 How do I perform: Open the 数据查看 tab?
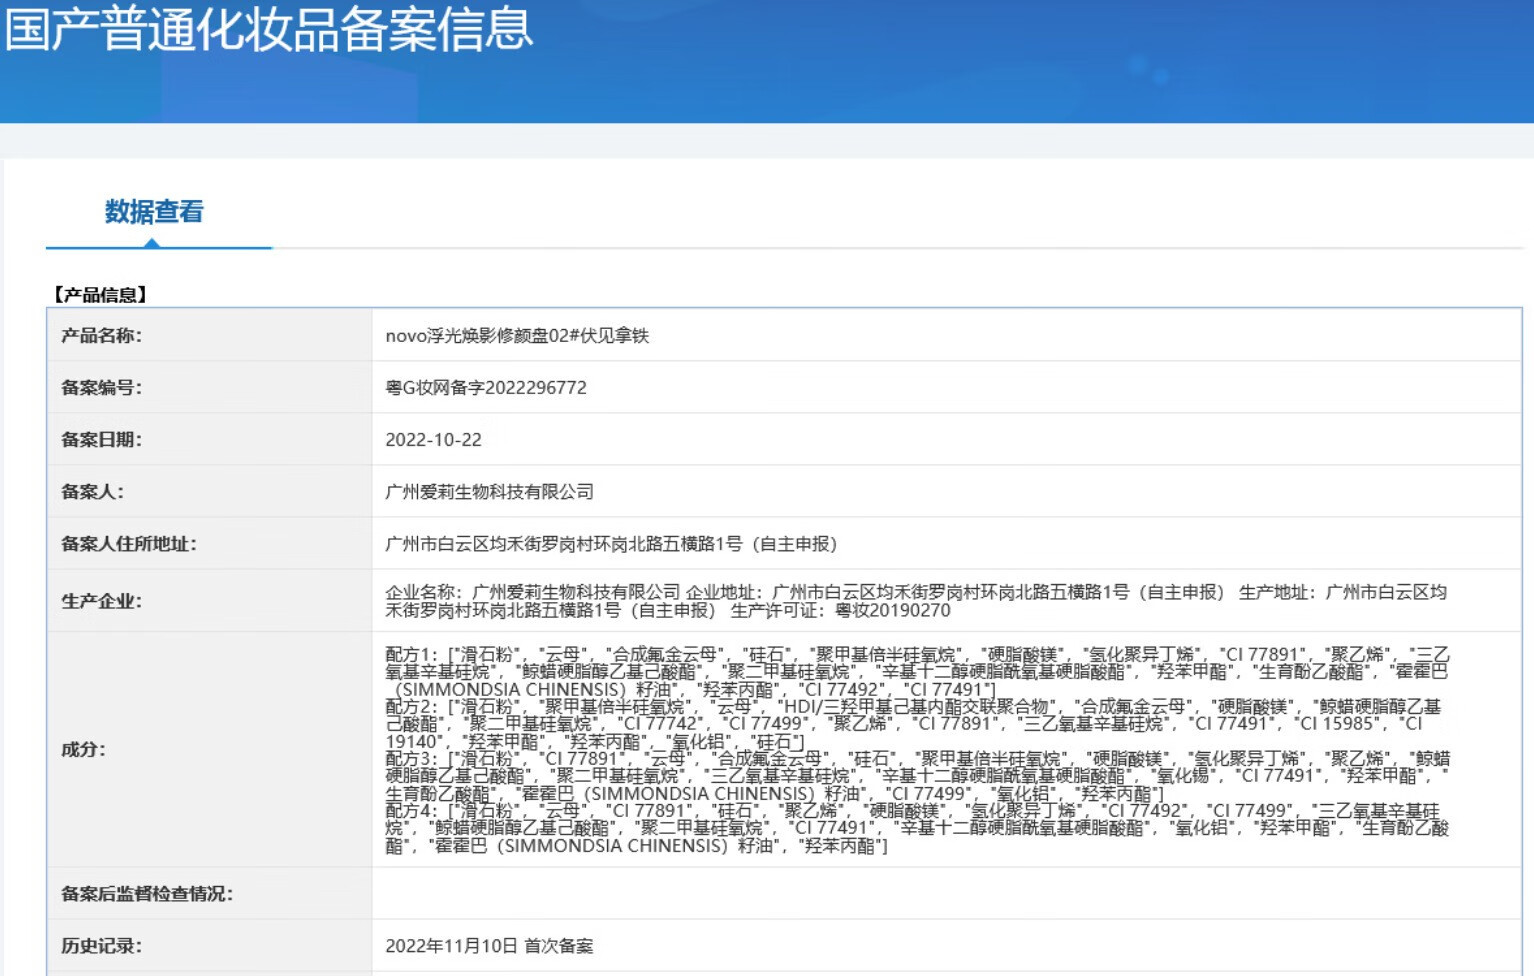pyautogui.click(x=154, y=212)
